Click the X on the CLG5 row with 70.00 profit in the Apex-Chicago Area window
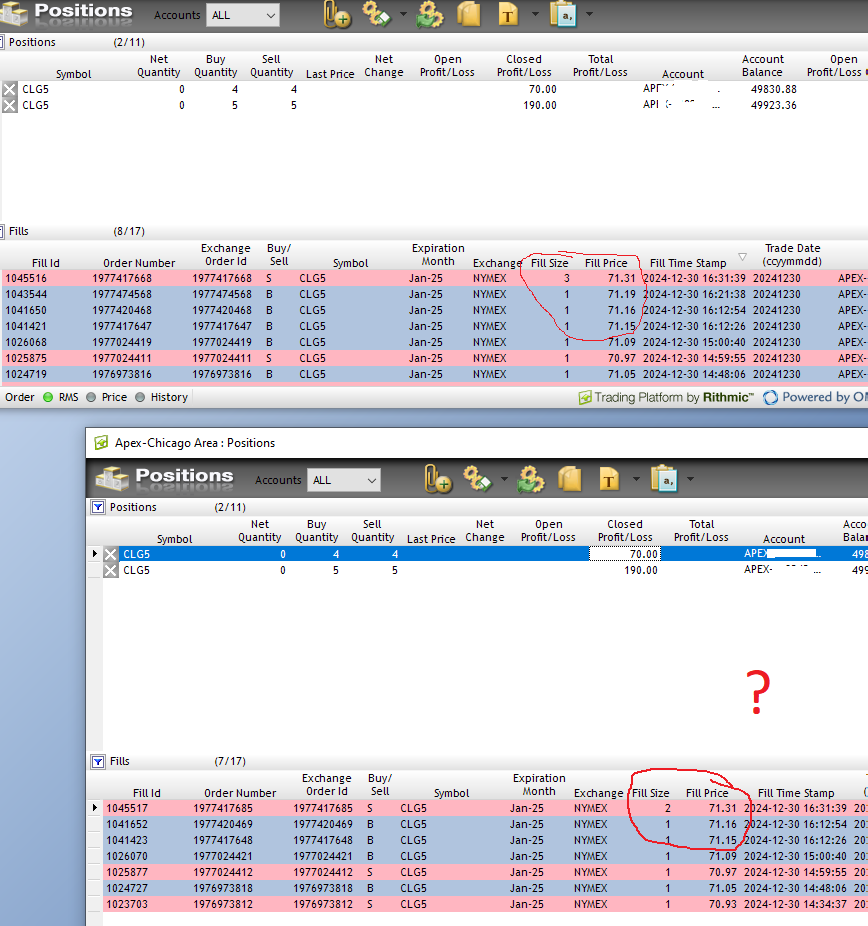 click(111, 554)
